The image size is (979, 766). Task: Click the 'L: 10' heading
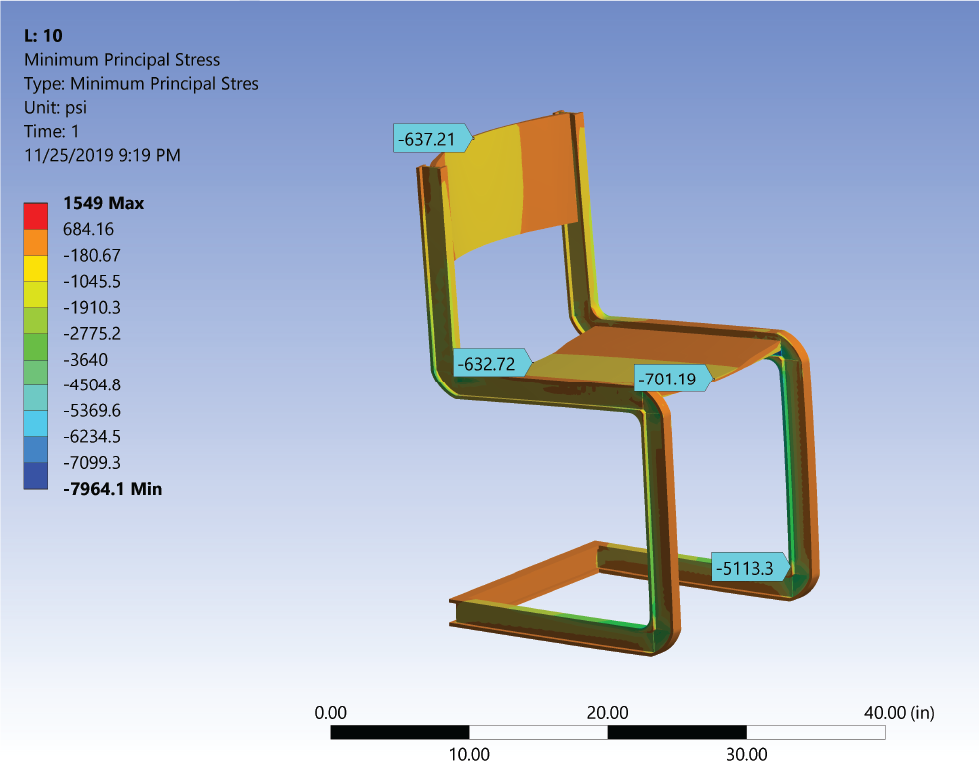(x=43, y=36)
